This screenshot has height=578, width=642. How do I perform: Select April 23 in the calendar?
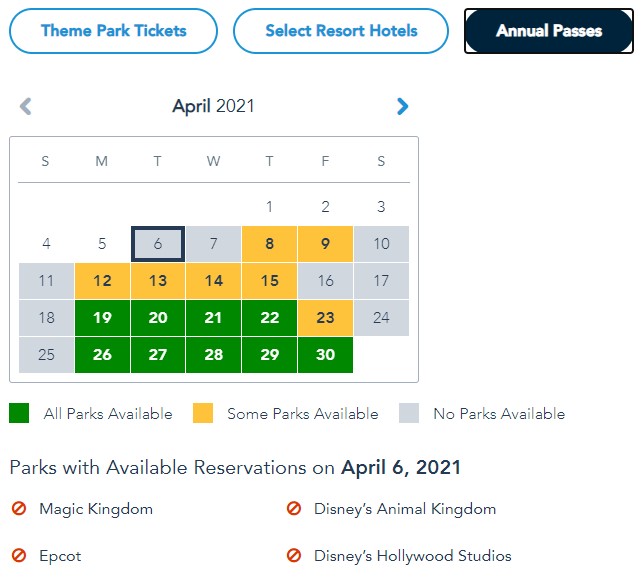point(326,318)
